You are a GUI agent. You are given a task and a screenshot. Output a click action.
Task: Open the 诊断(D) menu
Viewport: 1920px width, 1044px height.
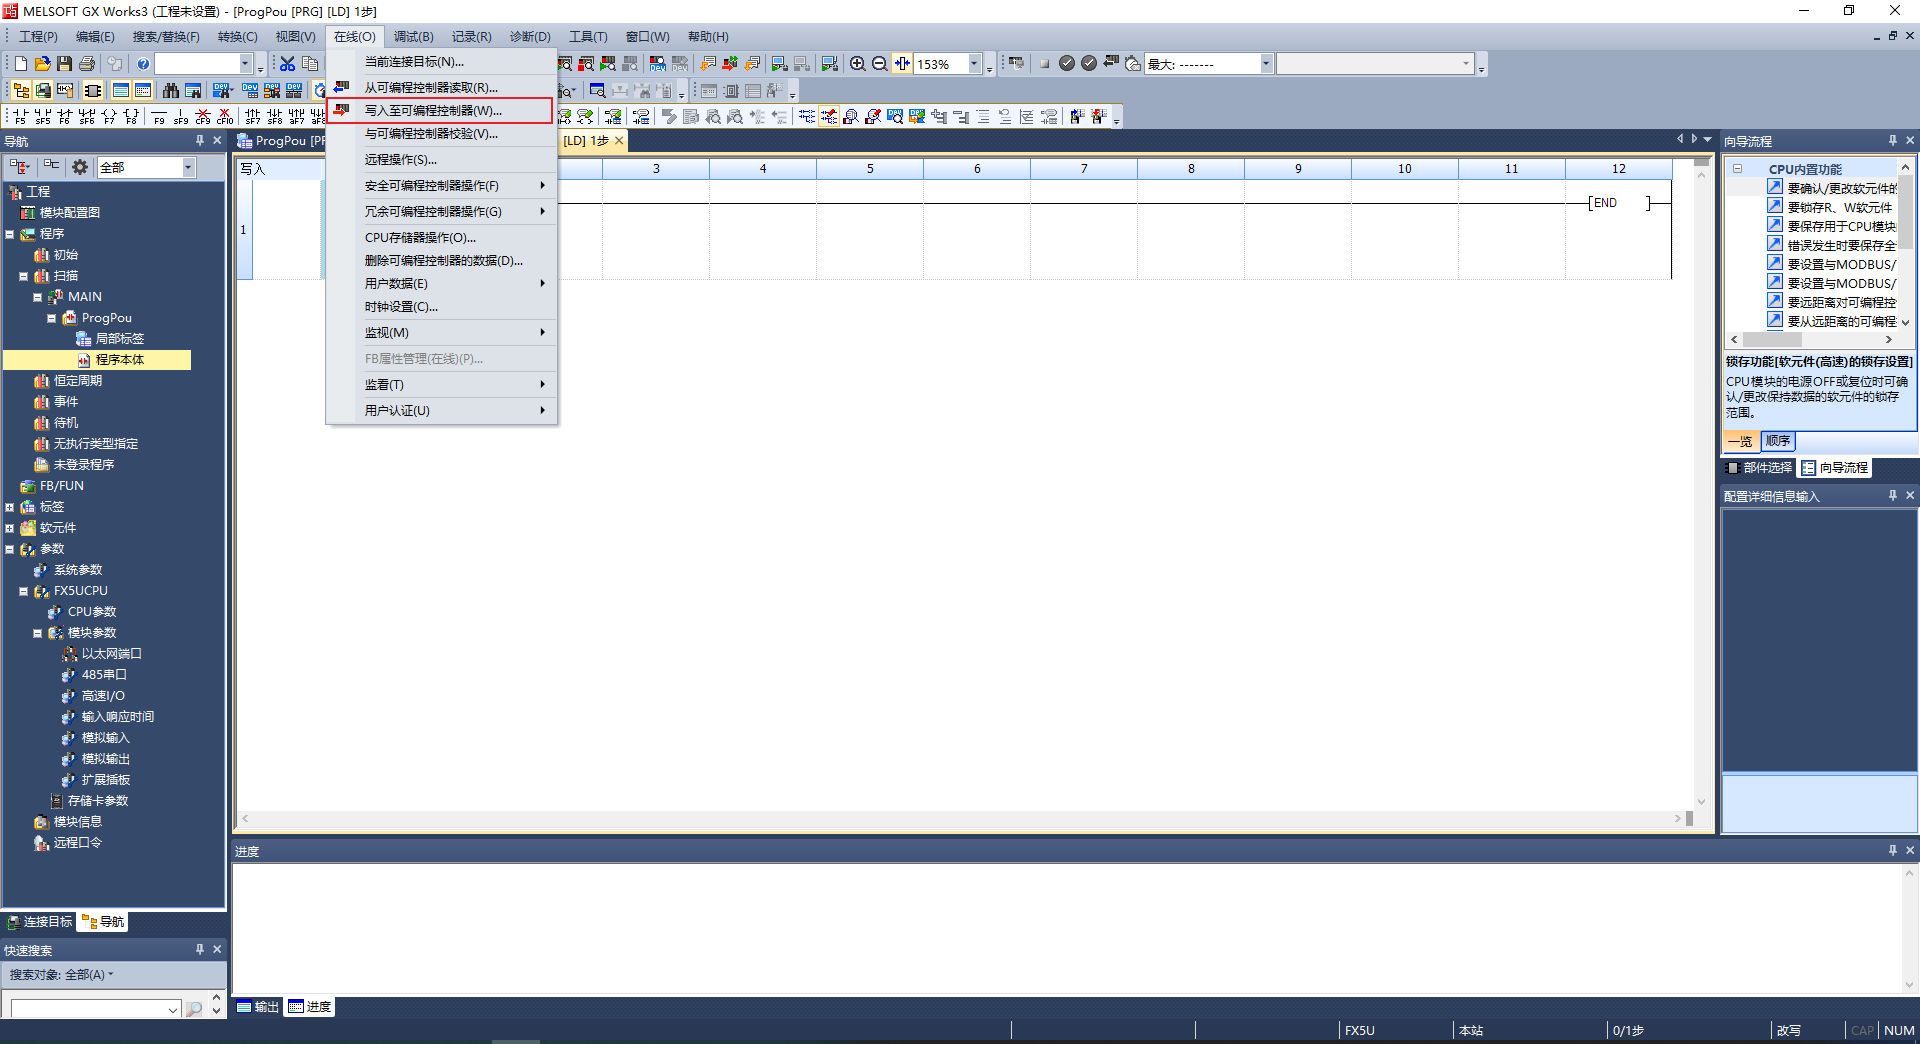point(530,37)
